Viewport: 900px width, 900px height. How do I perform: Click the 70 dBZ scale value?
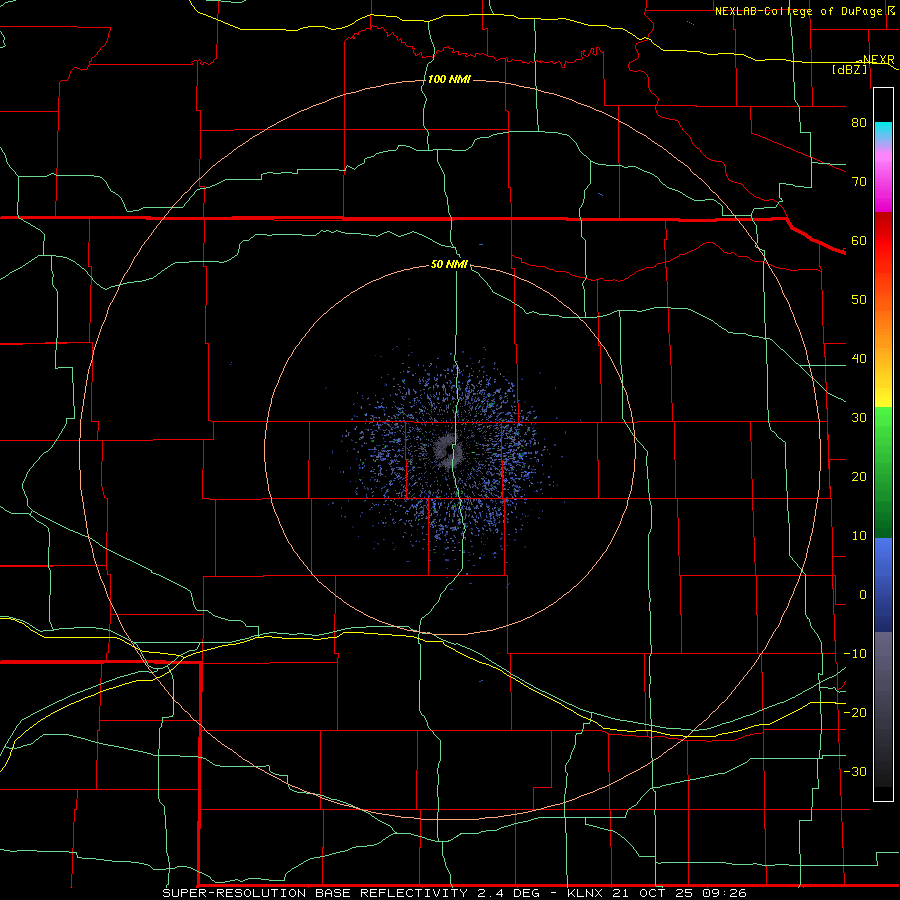tap(859, 181)
